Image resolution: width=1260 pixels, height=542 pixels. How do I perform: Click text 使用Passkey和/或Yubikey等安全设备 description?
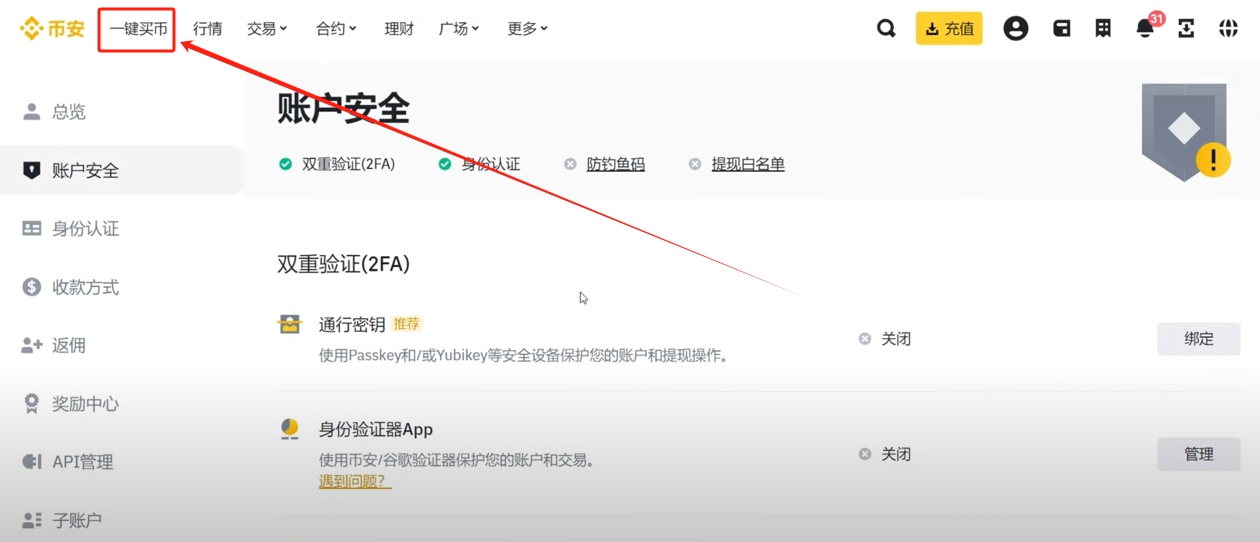(523, 355)
